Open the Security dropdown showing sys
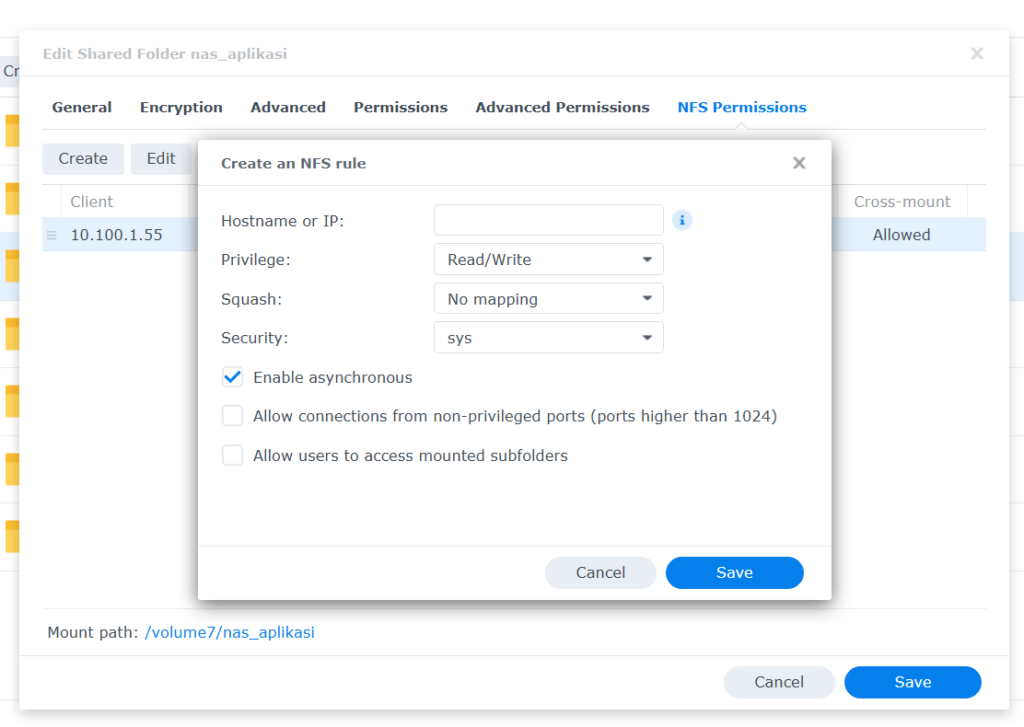1024x727 pixels. [548, 337]
